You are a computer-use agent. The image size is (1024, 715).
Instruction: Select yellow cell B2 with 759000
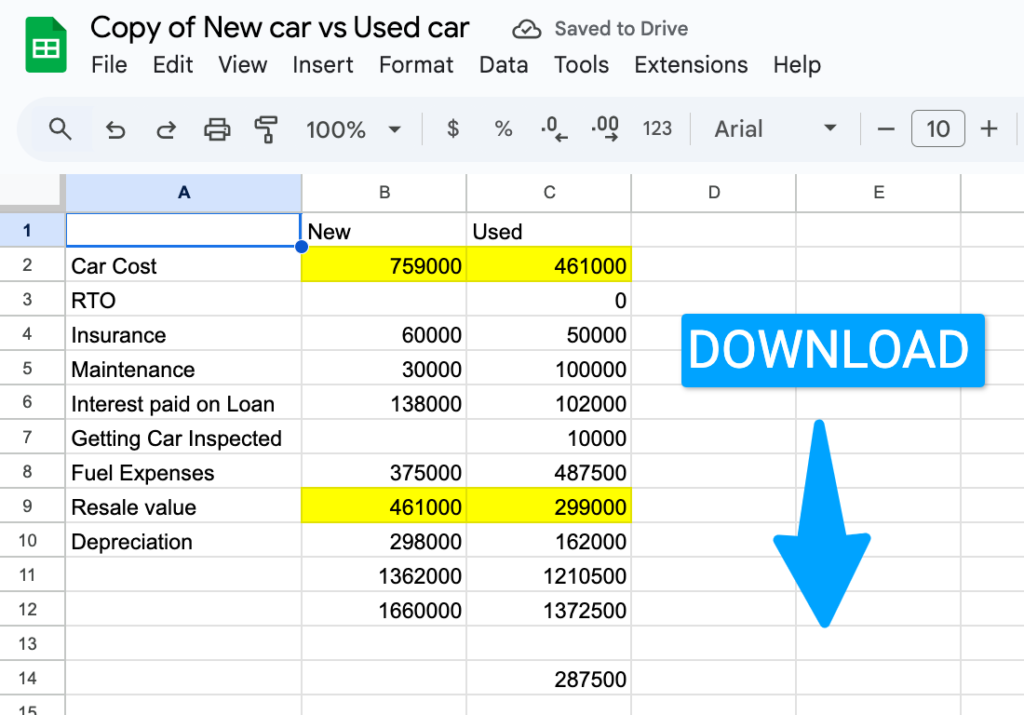tap(384, 266)
